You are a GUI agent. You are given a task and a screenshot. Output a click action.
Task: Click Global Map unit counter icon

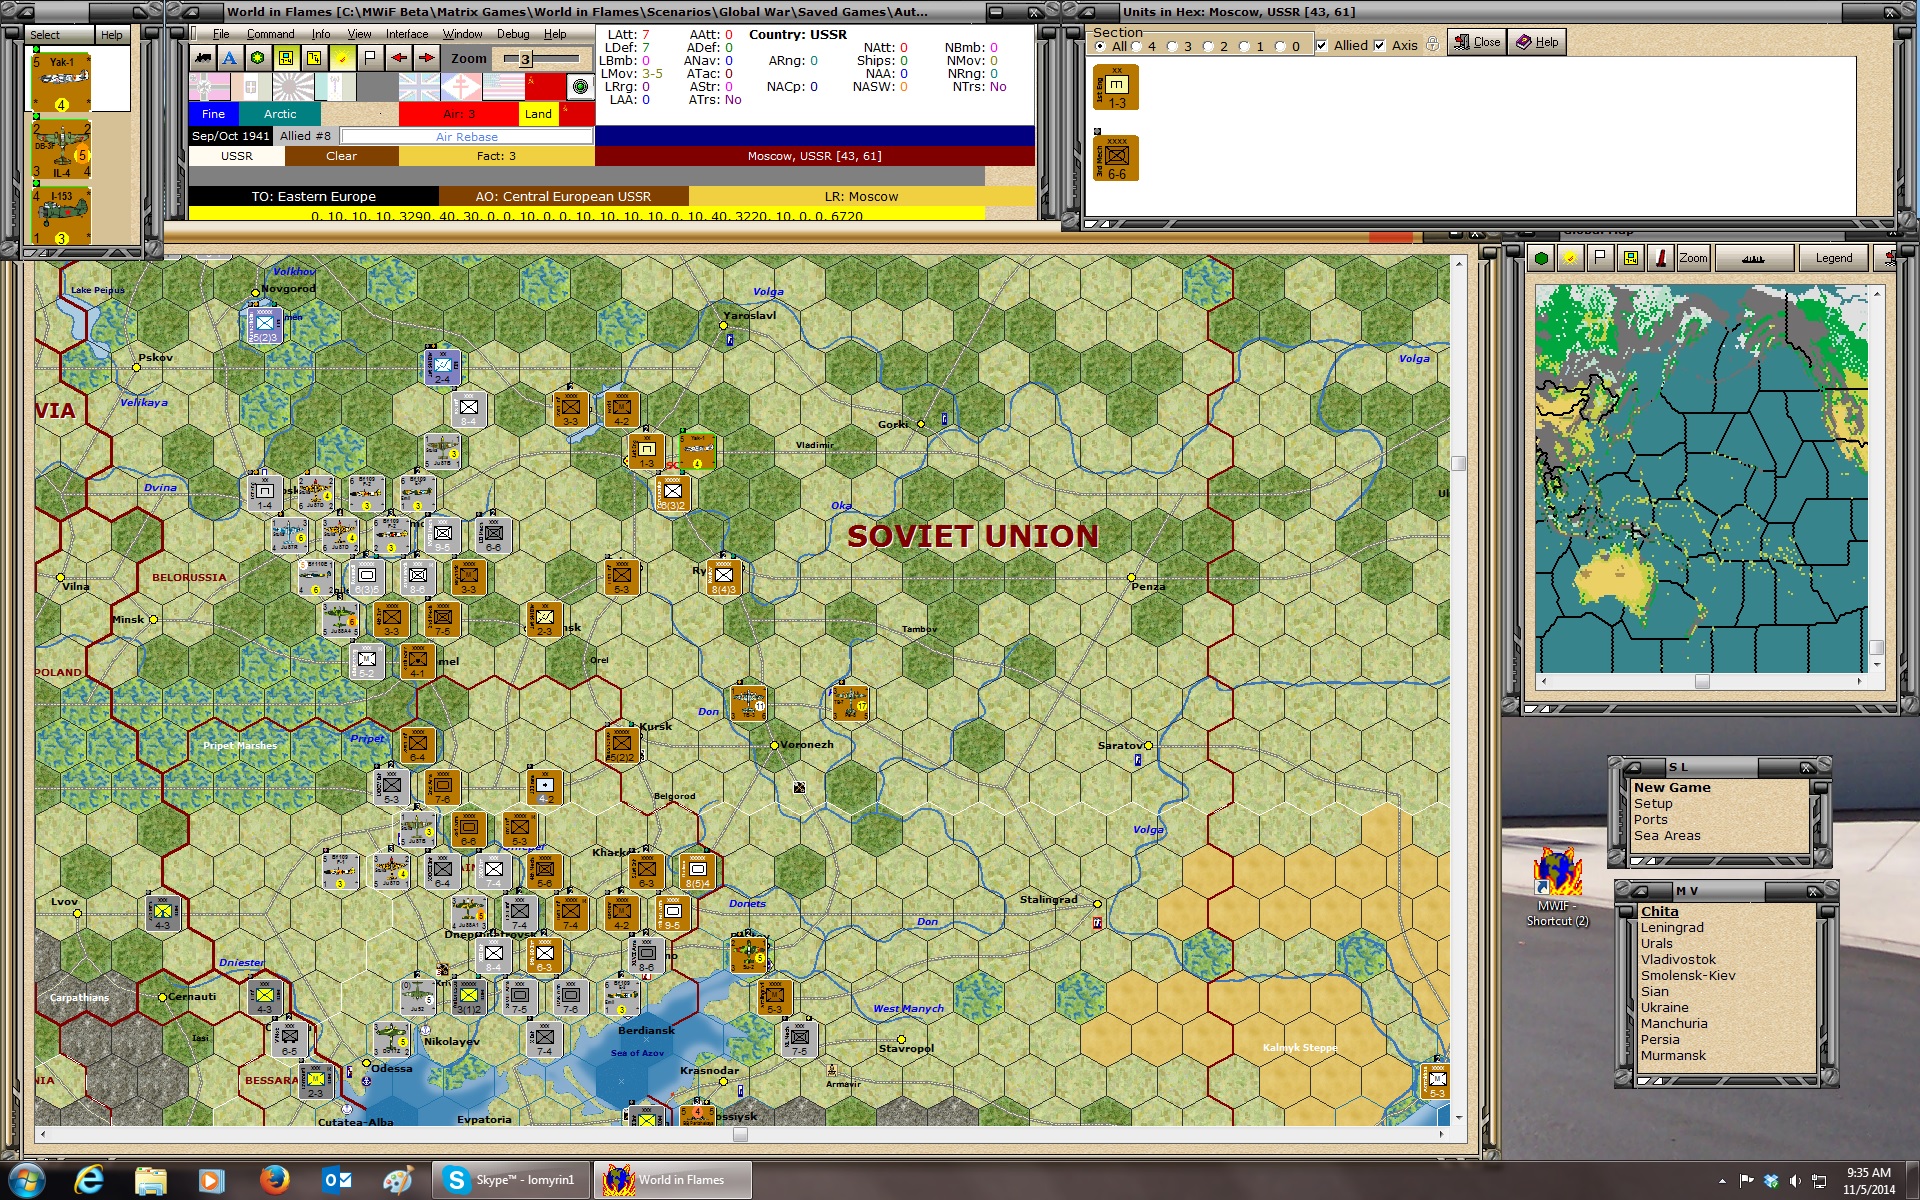coord(1631,258)
